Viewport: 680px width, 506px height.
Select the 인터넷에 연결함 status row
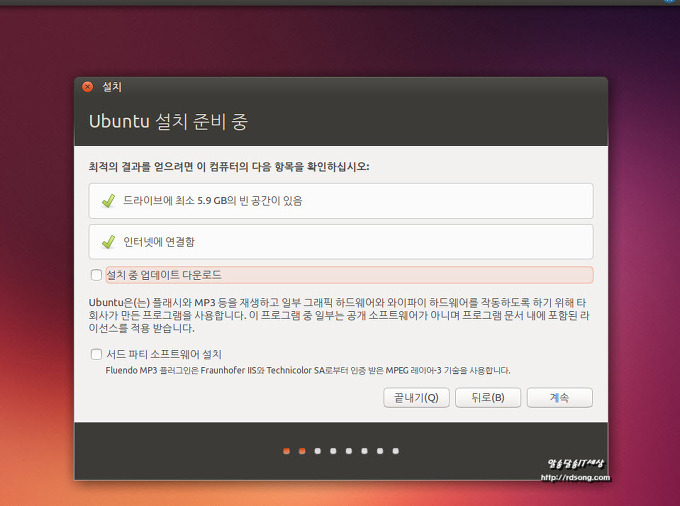click(x=340, y=242)
